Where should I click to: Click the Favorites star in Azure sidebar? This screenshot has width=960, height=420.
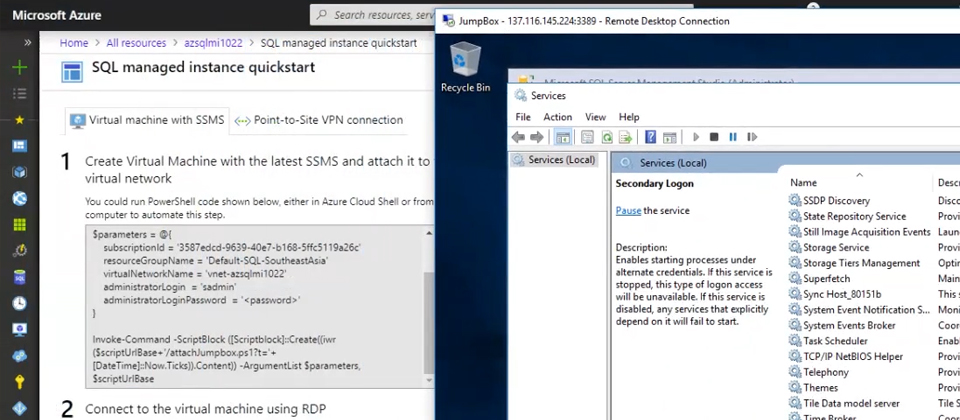[x=20, y=120]
